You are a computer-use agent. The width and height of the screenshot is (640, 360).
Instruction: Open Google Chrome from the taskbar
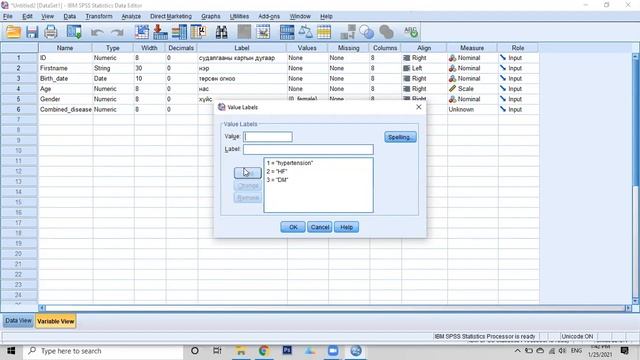(263, 351)
